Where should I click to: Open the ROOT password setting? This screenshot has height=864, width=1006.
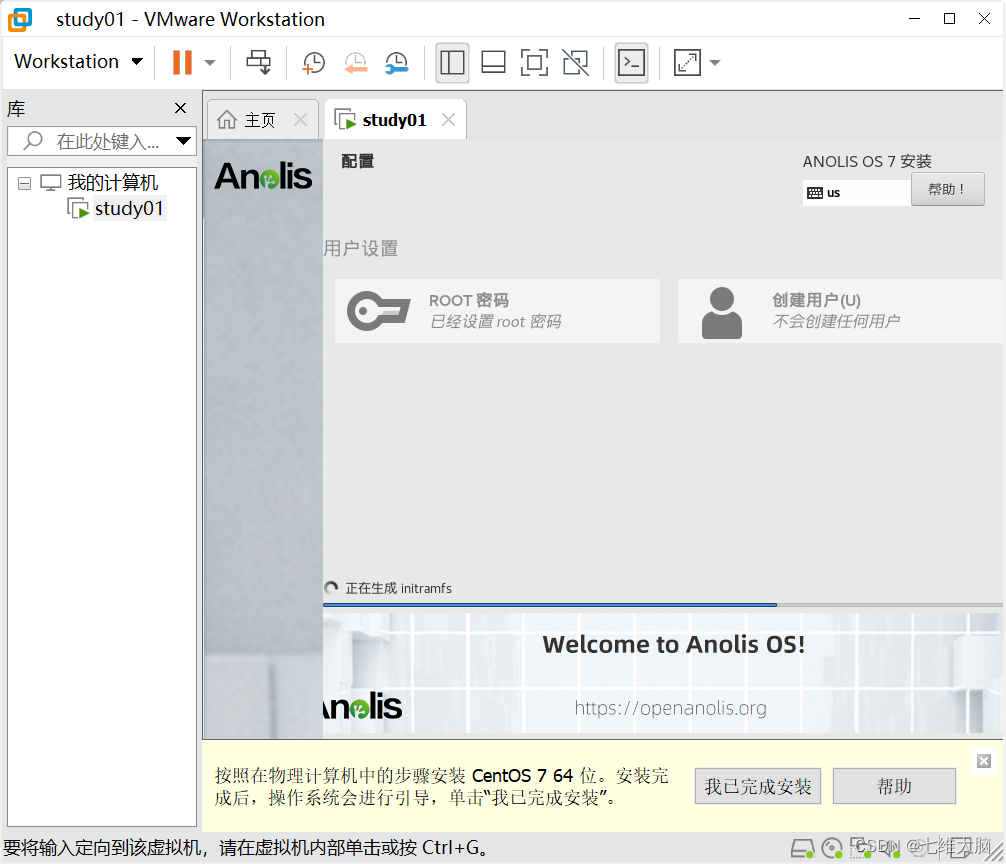point(497,311)
